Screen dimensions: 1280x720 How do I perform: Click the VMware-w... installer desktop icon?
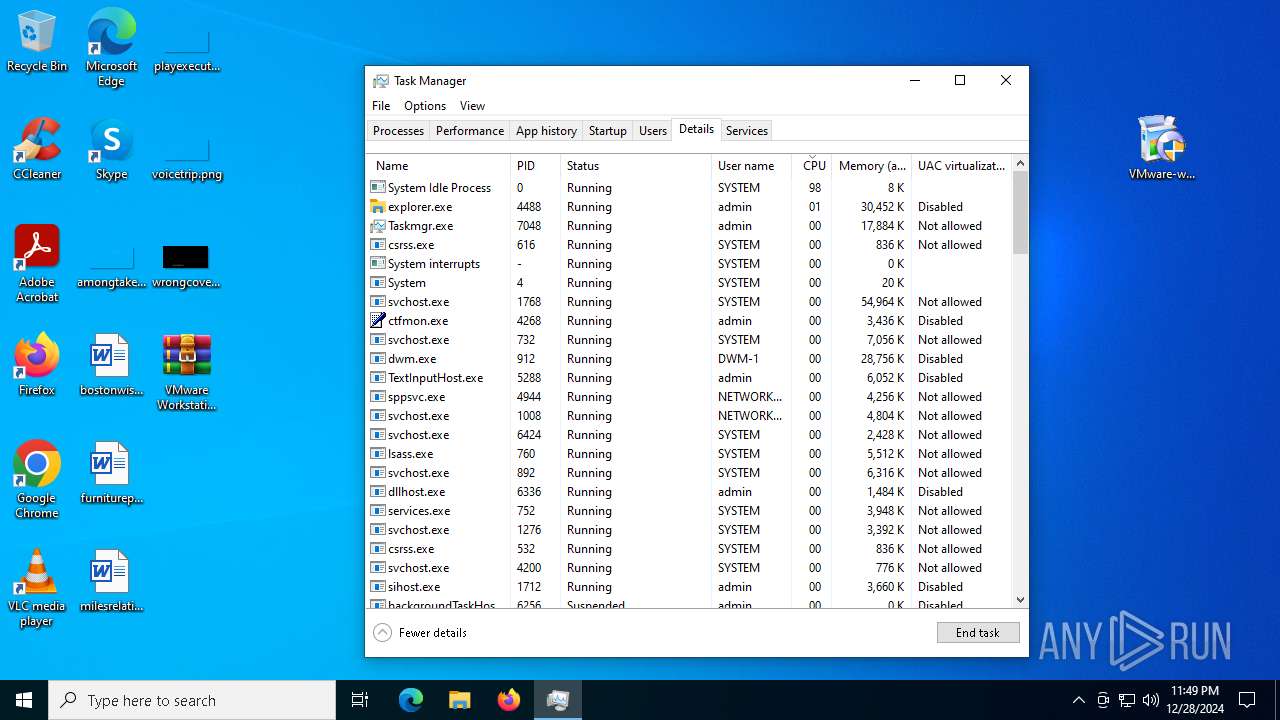pyautogui.click(x=1161, y=147)
